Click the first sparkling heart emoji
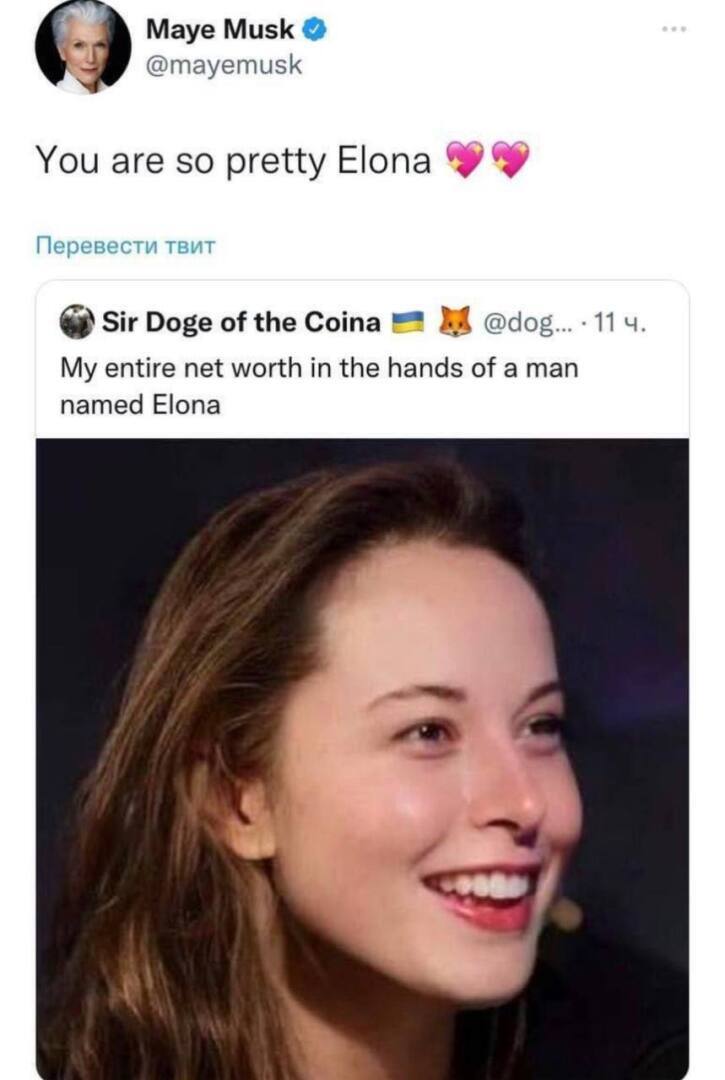Image resolution: width=725 pixels, height=1080 pixels. pyautogui.click(x=464, y=159)
